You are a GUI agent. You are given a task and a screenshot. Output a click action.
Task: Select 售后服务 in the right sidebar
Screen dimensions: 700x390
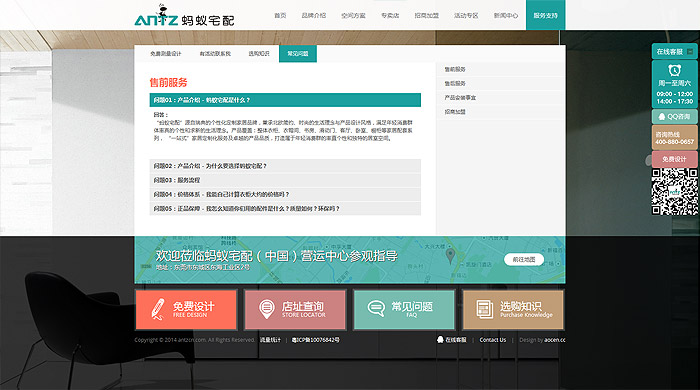pos(455,83)
